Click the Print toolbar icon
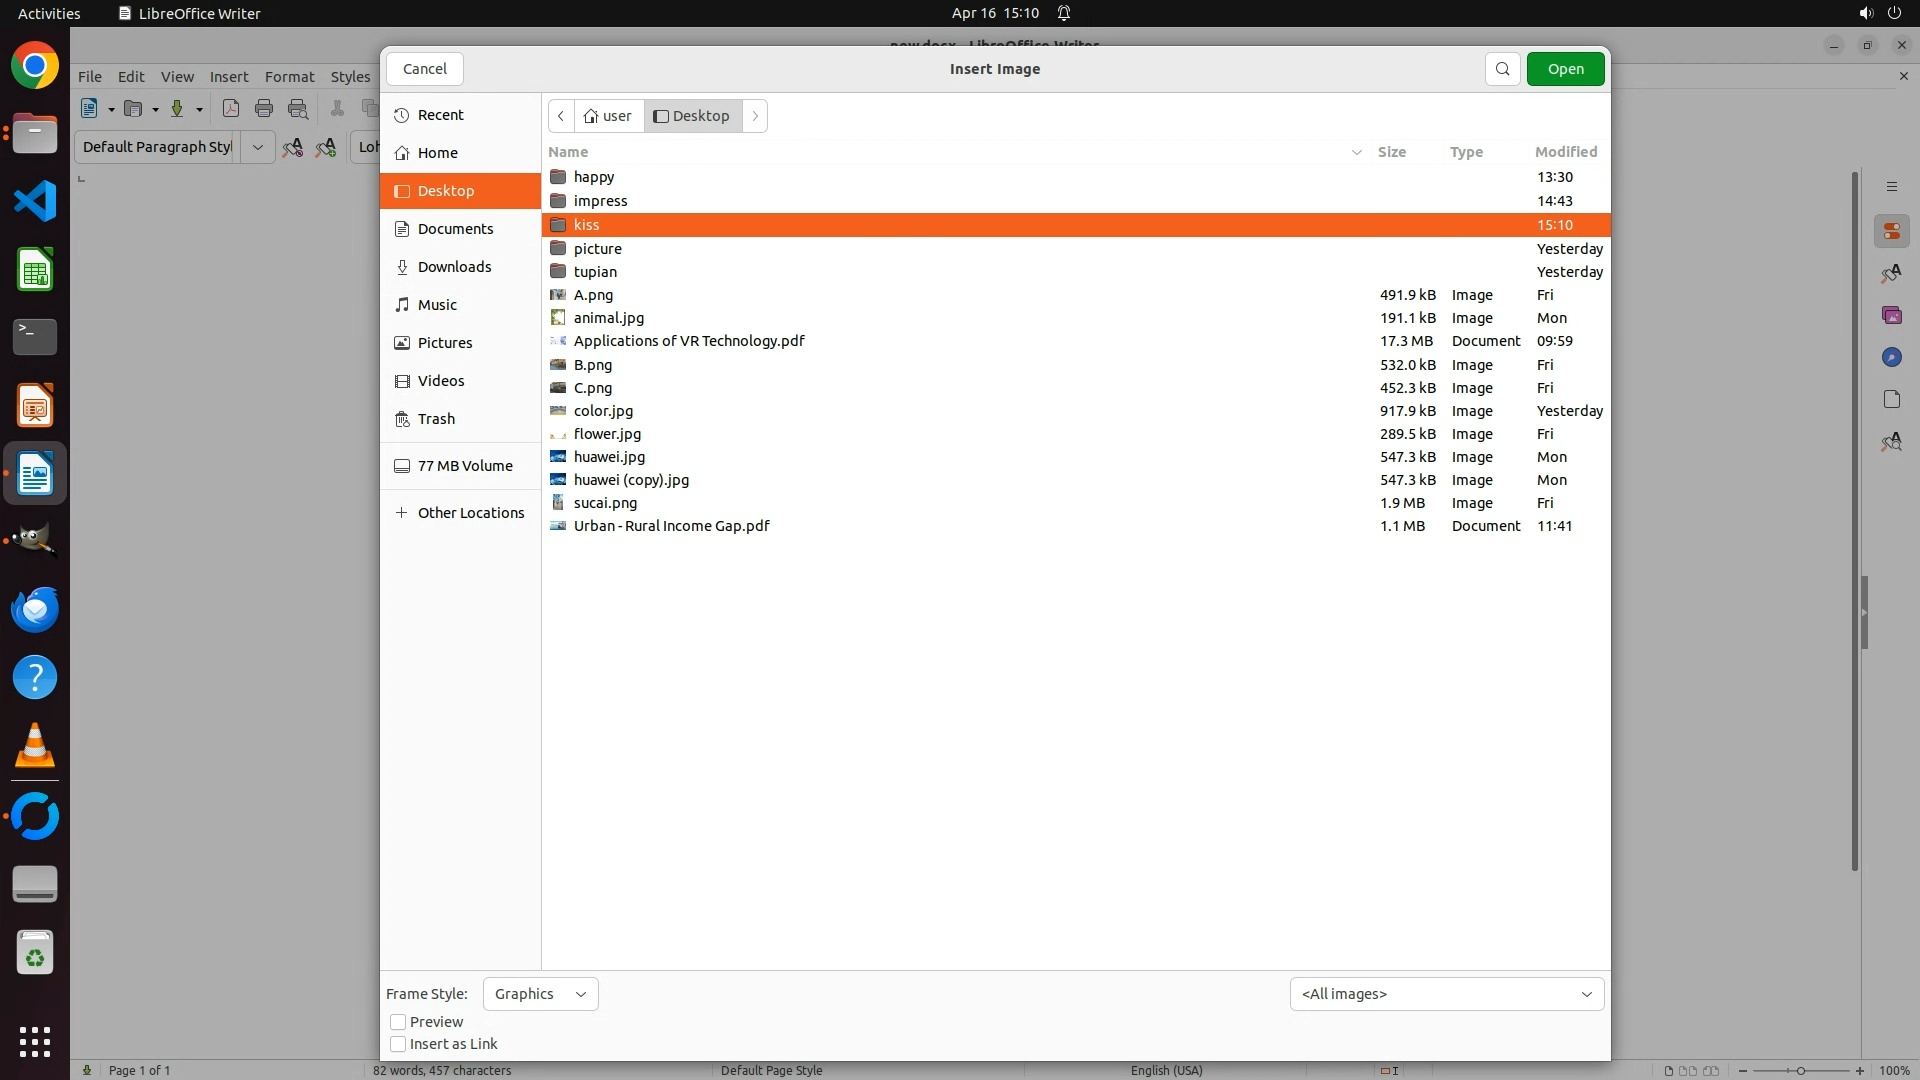The image size is (1920, 1080). pyautogui.click(x=264, y=109)
